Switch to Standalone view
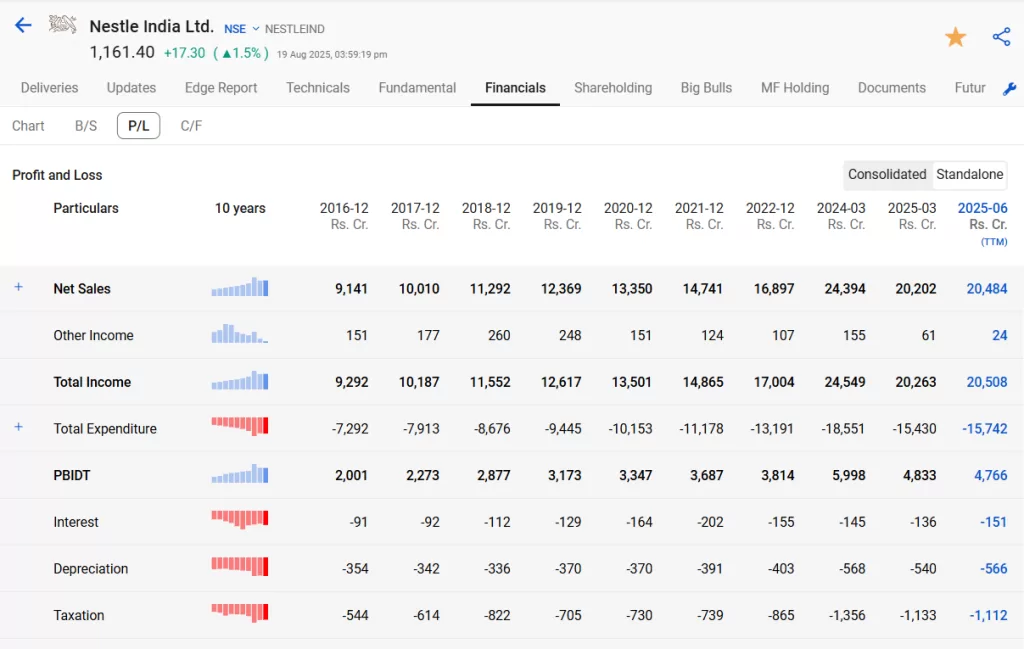Image resolution: width=1024 pixels, height=649 pixels. tap(969, 174)
